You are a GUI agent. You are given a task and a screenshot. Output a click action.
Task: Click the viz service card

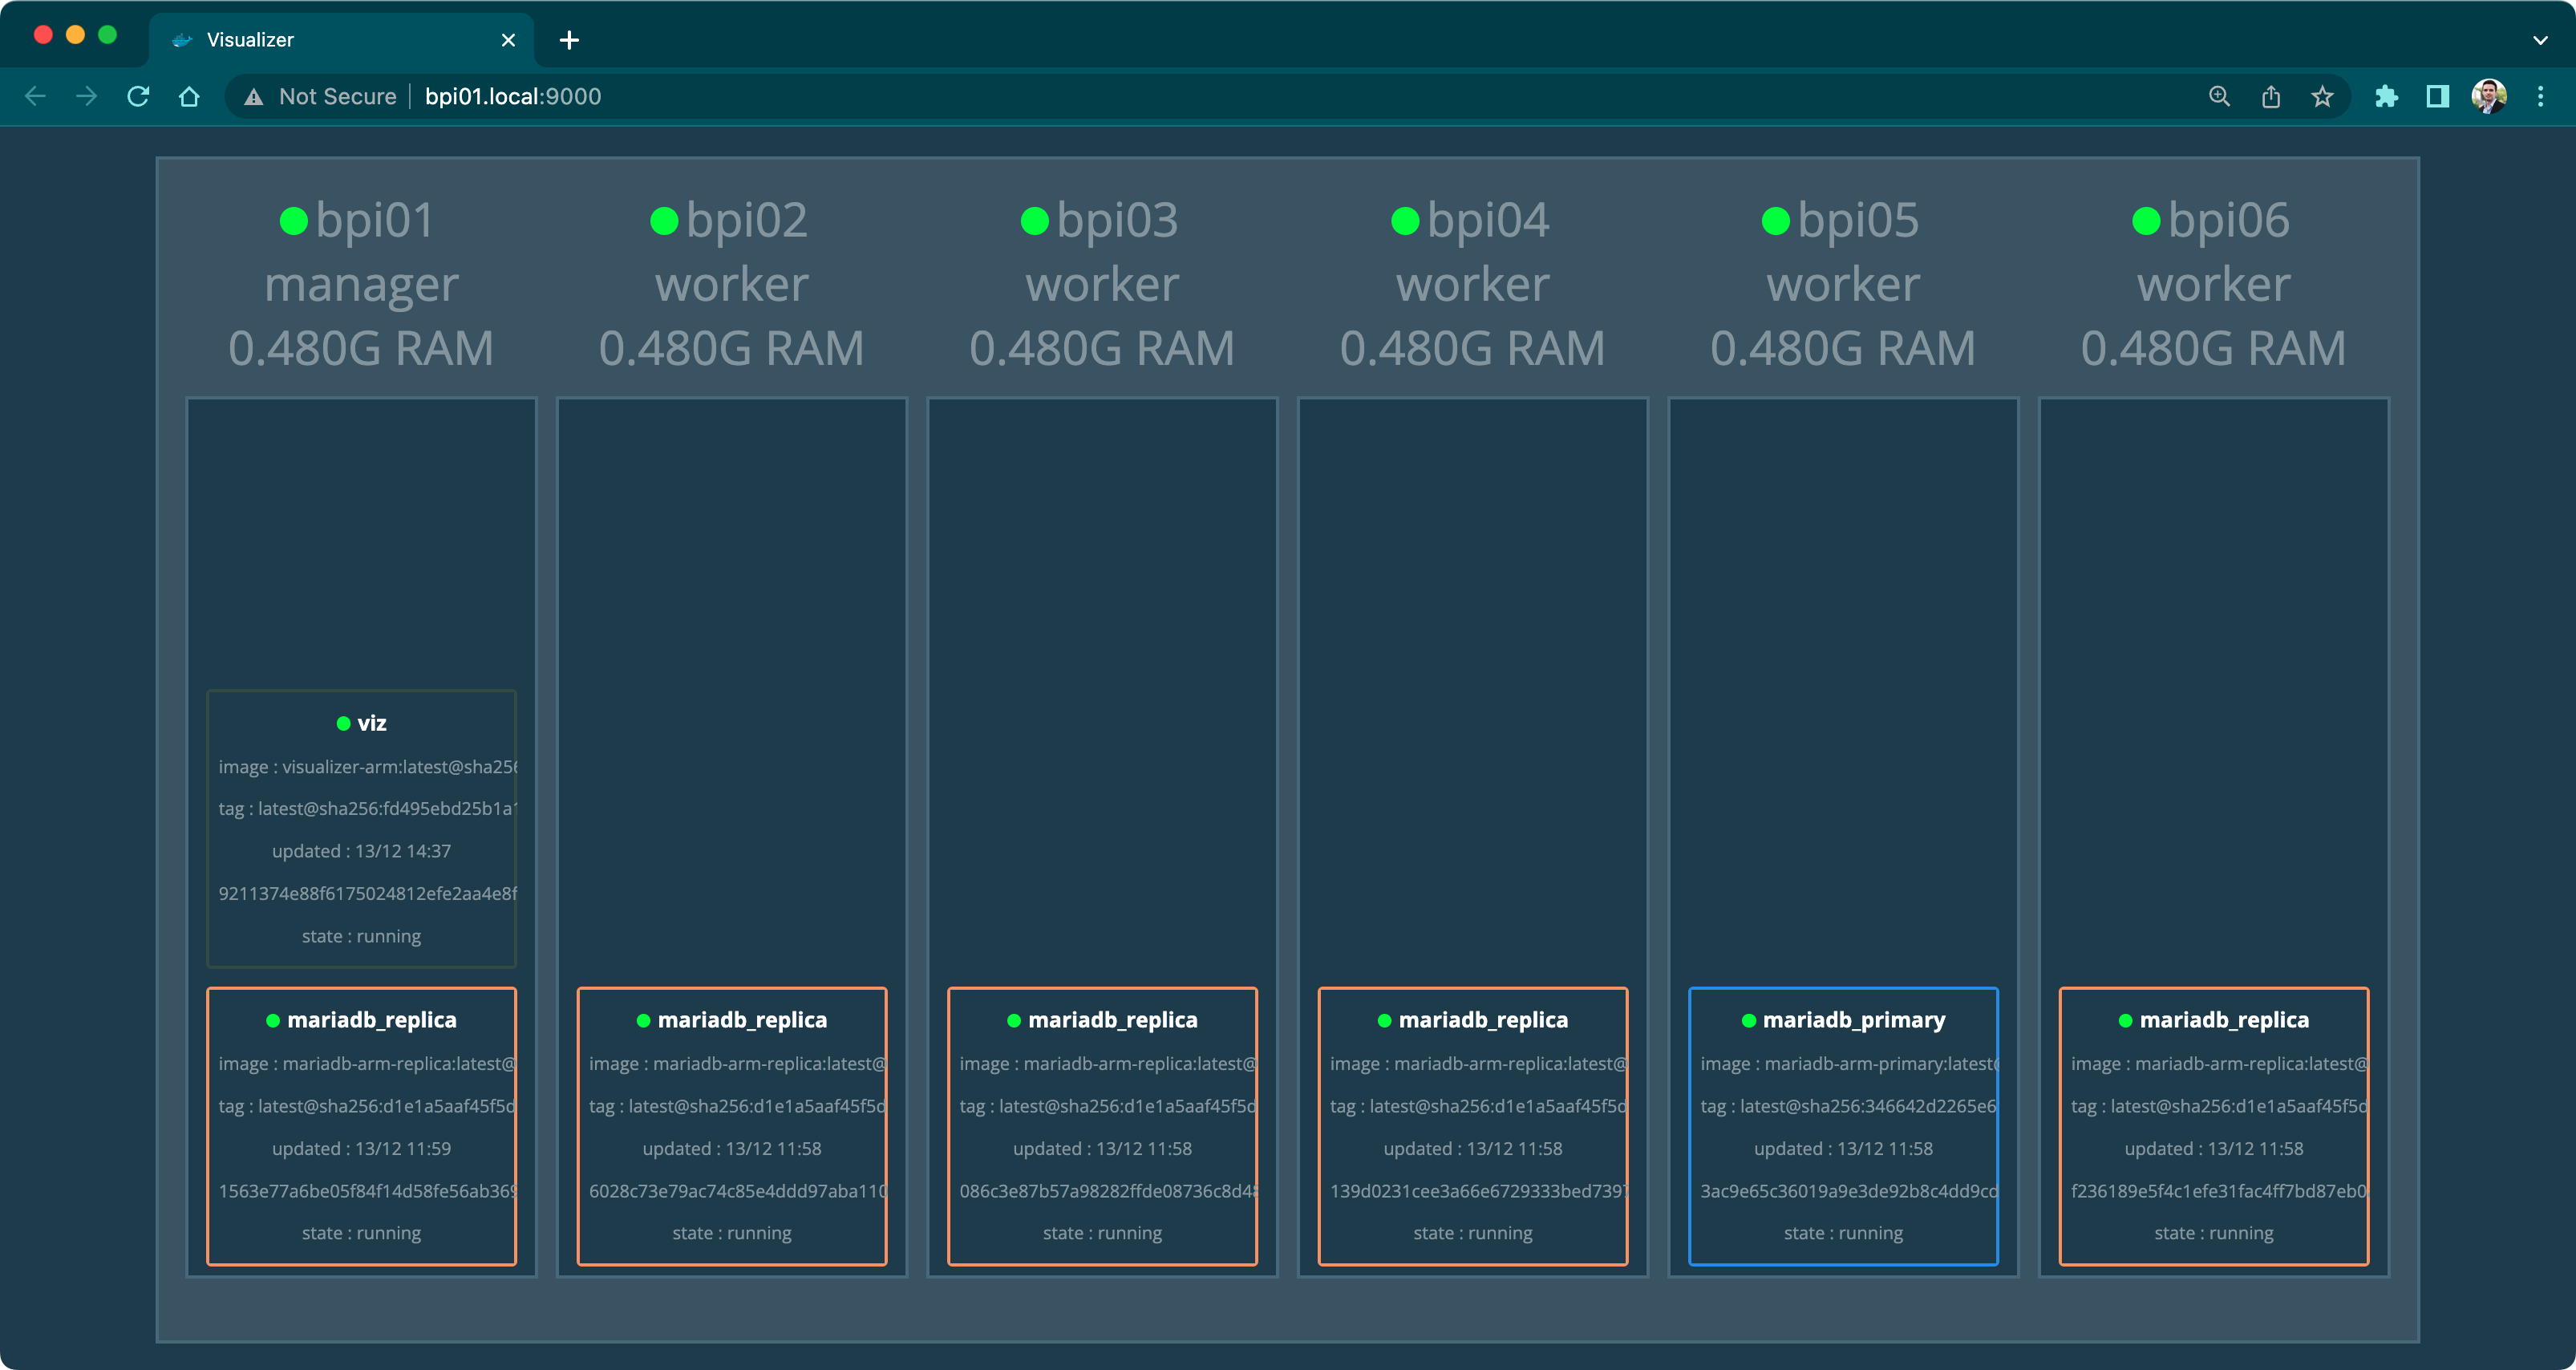(361, 828)
